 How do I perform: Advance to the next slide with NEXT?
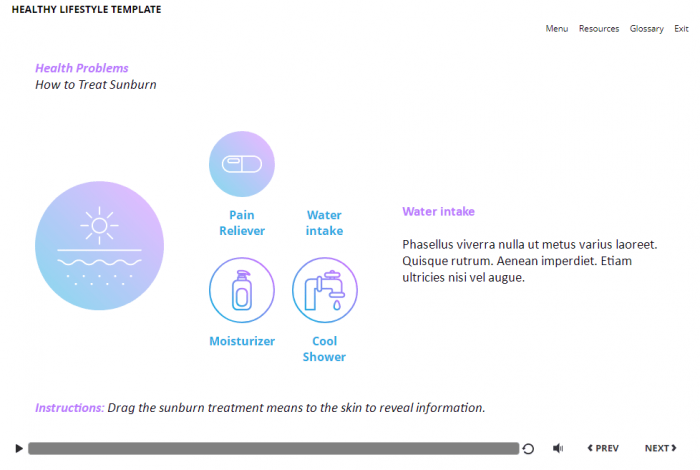(x=660, y=449)
